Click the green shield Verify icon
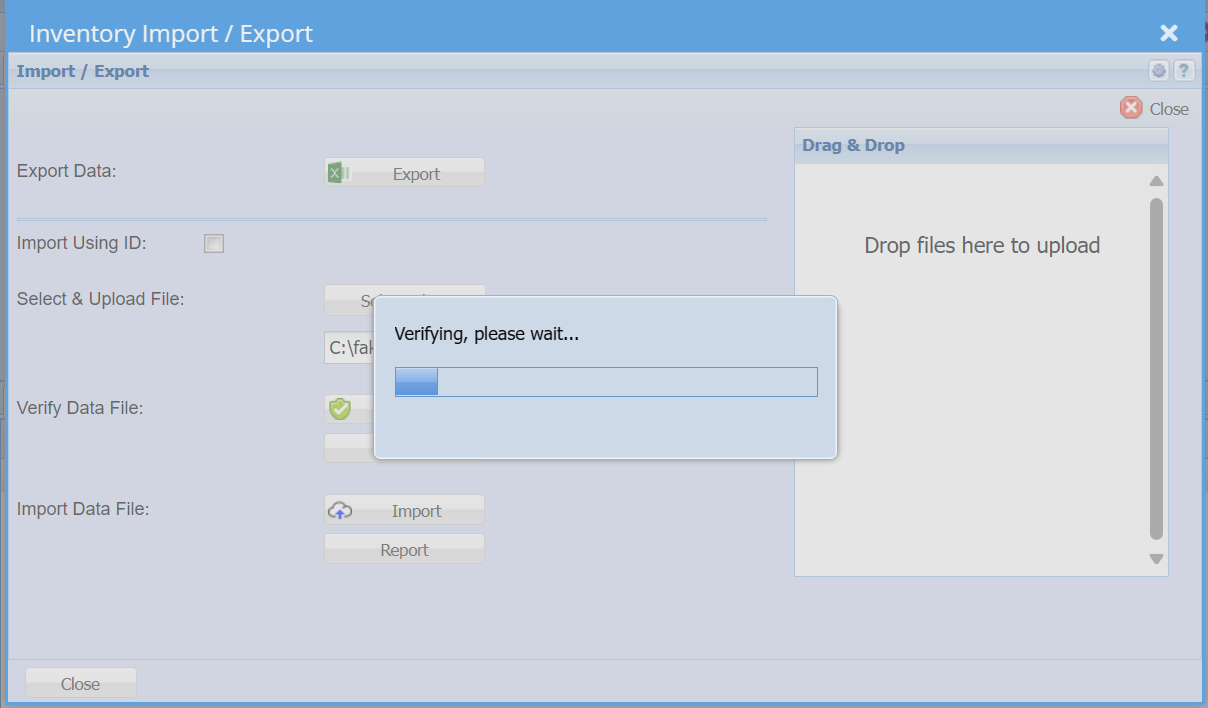This screenshot has width=1208, height=708. [x=340, y=408]
